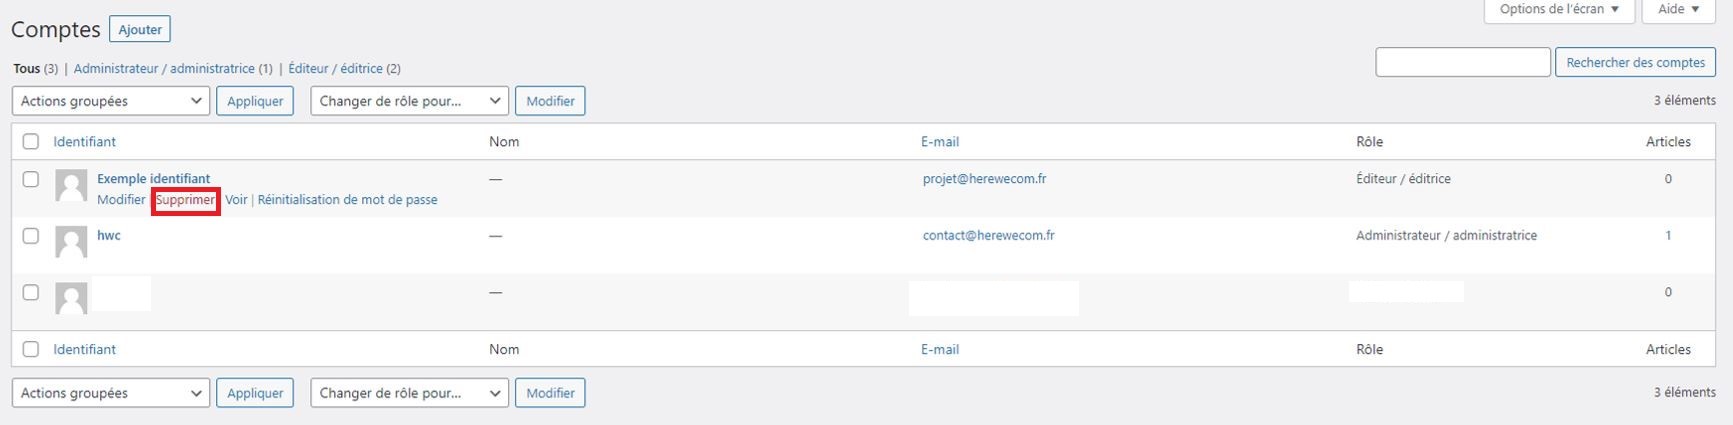Image resolution: width=1733 pixels, height=425 pixels.
Task: Open the top Actions groupées dropdown
Action: coord(111,101)
